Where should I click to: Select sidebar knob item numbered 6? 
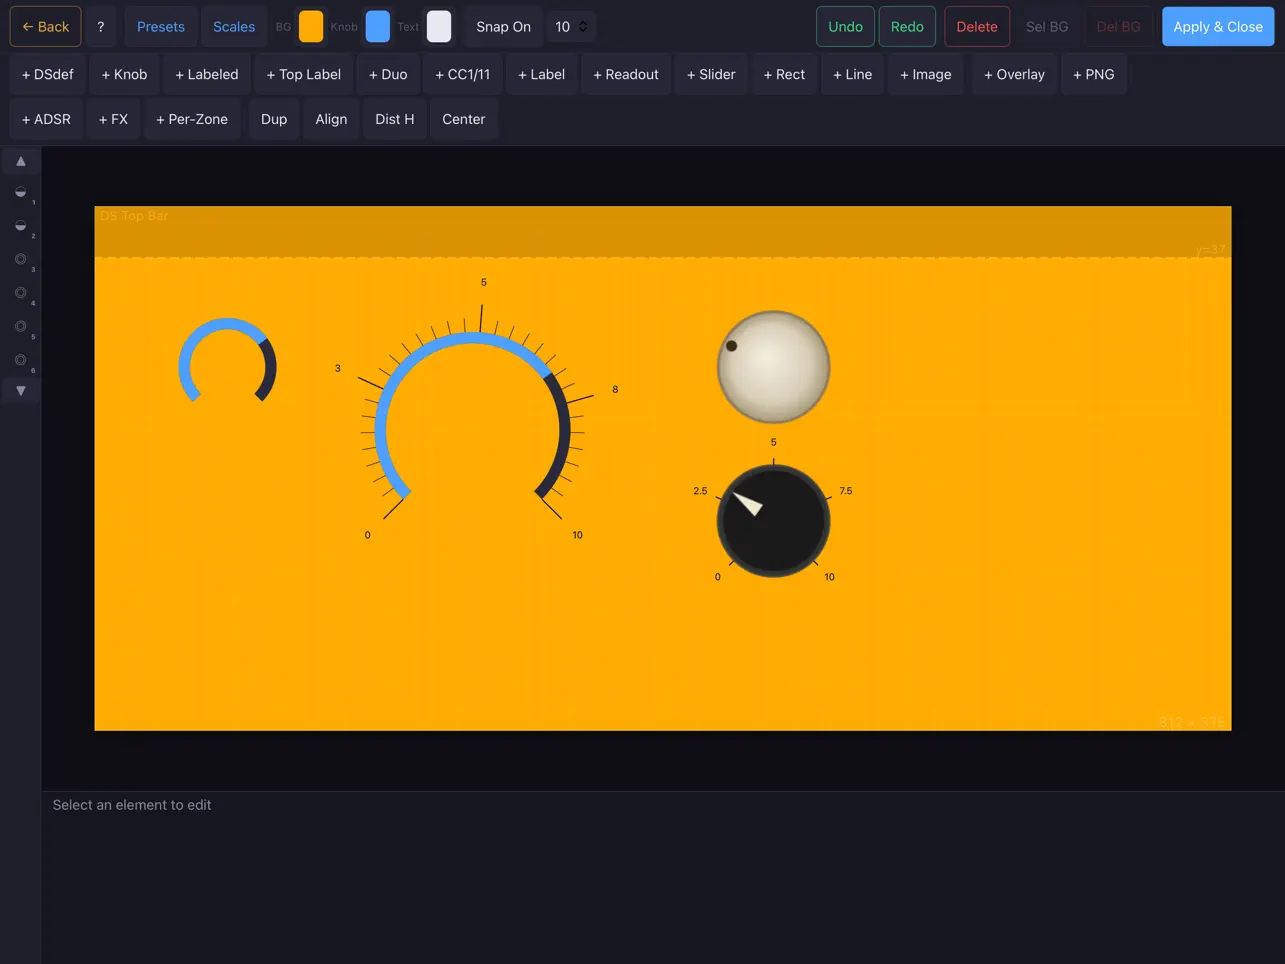[20, 360]
